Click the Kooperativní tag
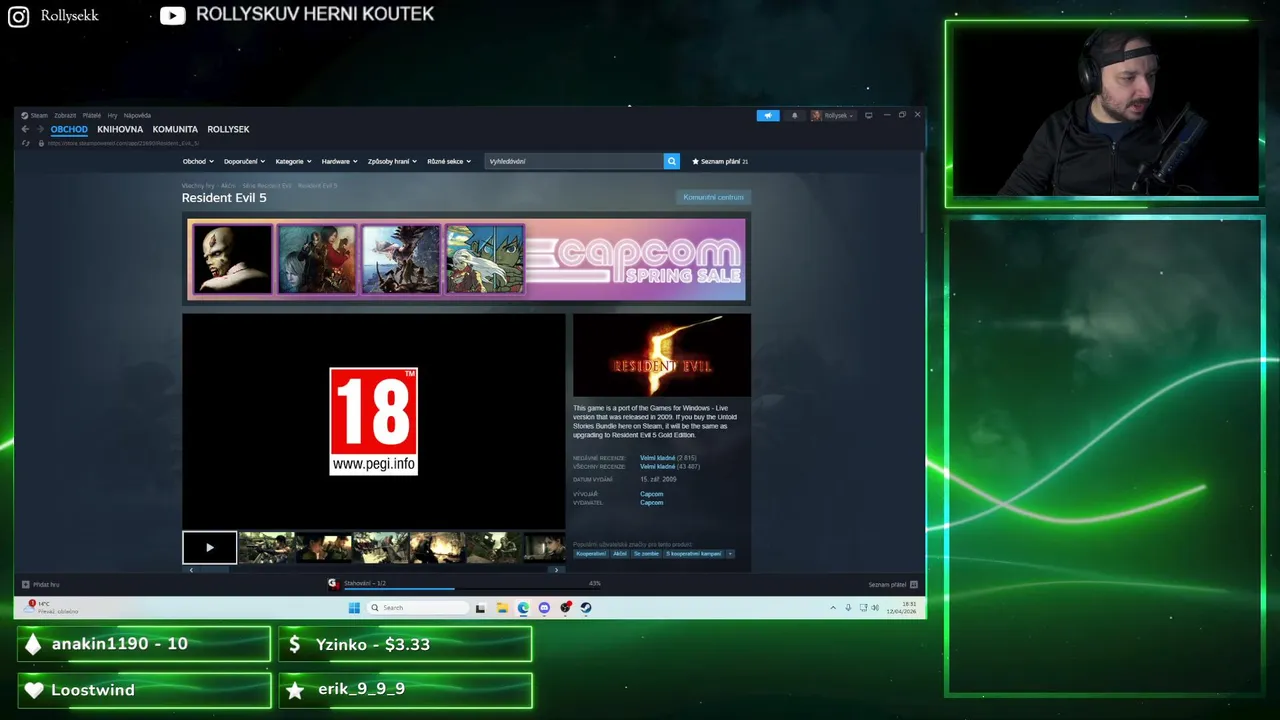This screenshot has width=1280, height=720. tap(591, 553)
